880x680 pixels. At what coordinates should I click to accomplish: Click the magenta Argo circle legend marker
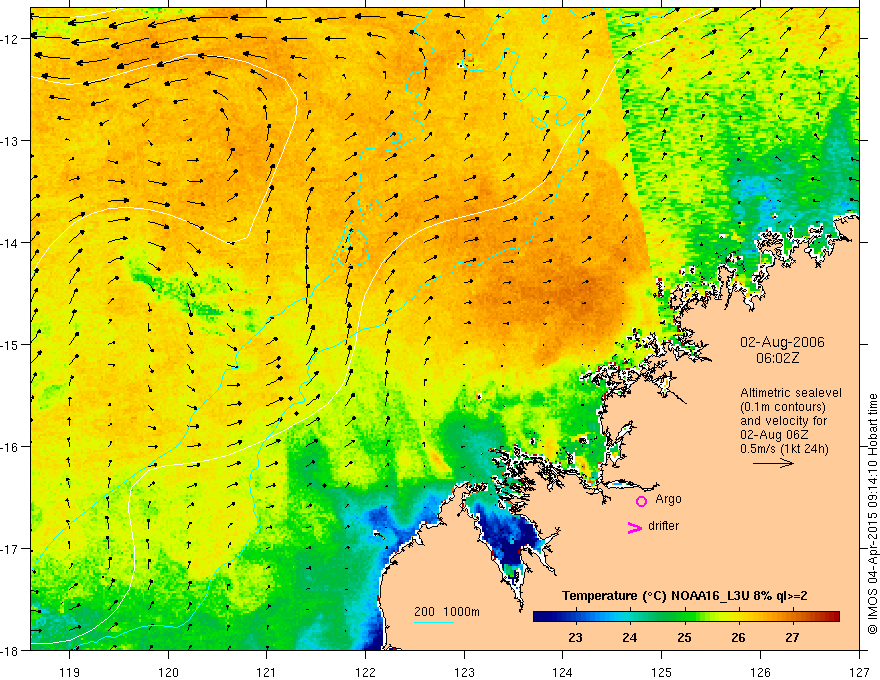coord(641,501)
